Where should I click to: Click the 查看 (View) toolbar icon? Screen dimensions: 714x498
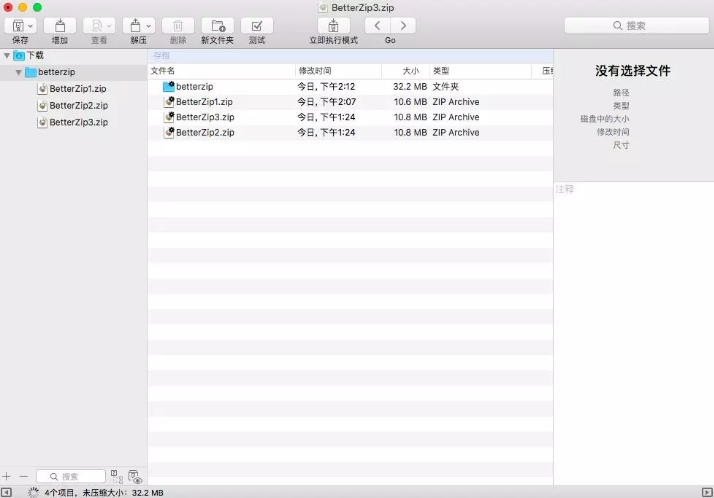(x=97, y=25)
